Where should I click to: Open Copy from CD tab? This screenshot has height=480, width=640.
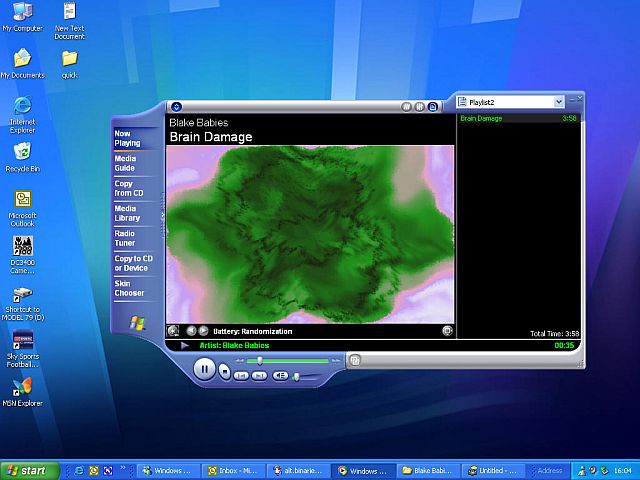tap(129, 188)
